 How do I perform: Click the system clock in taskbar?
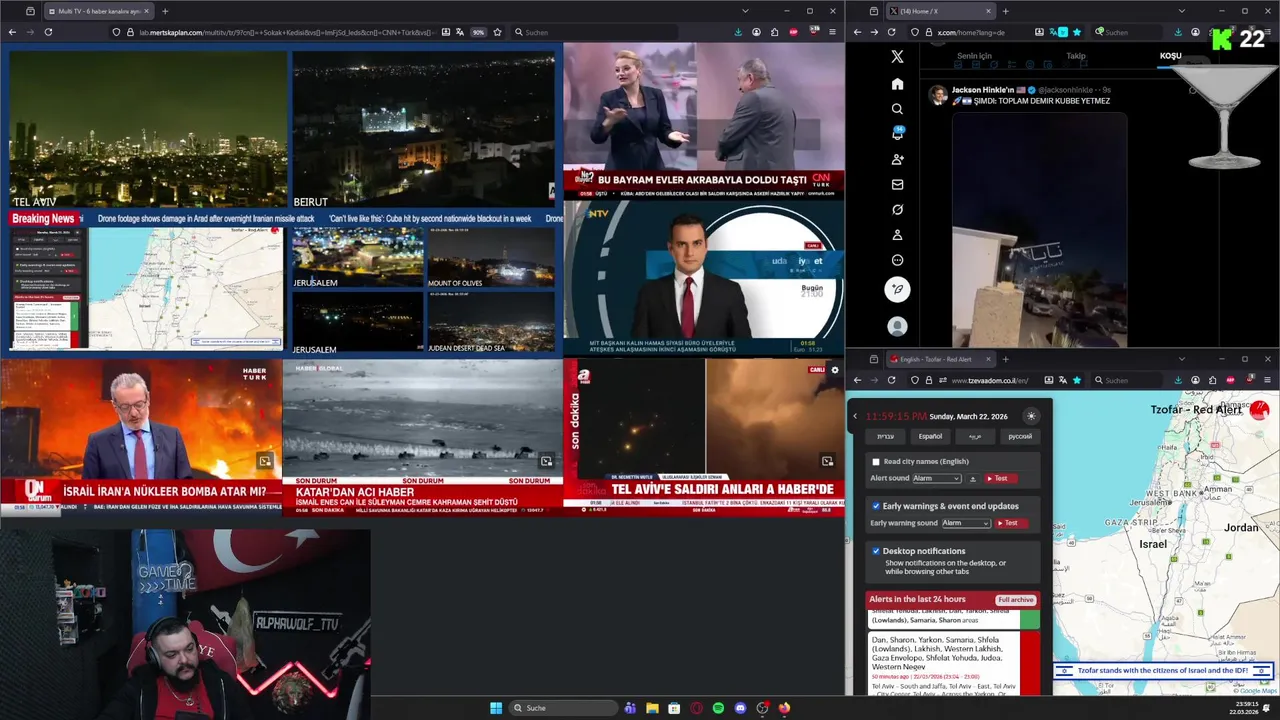pos(1245,708)
